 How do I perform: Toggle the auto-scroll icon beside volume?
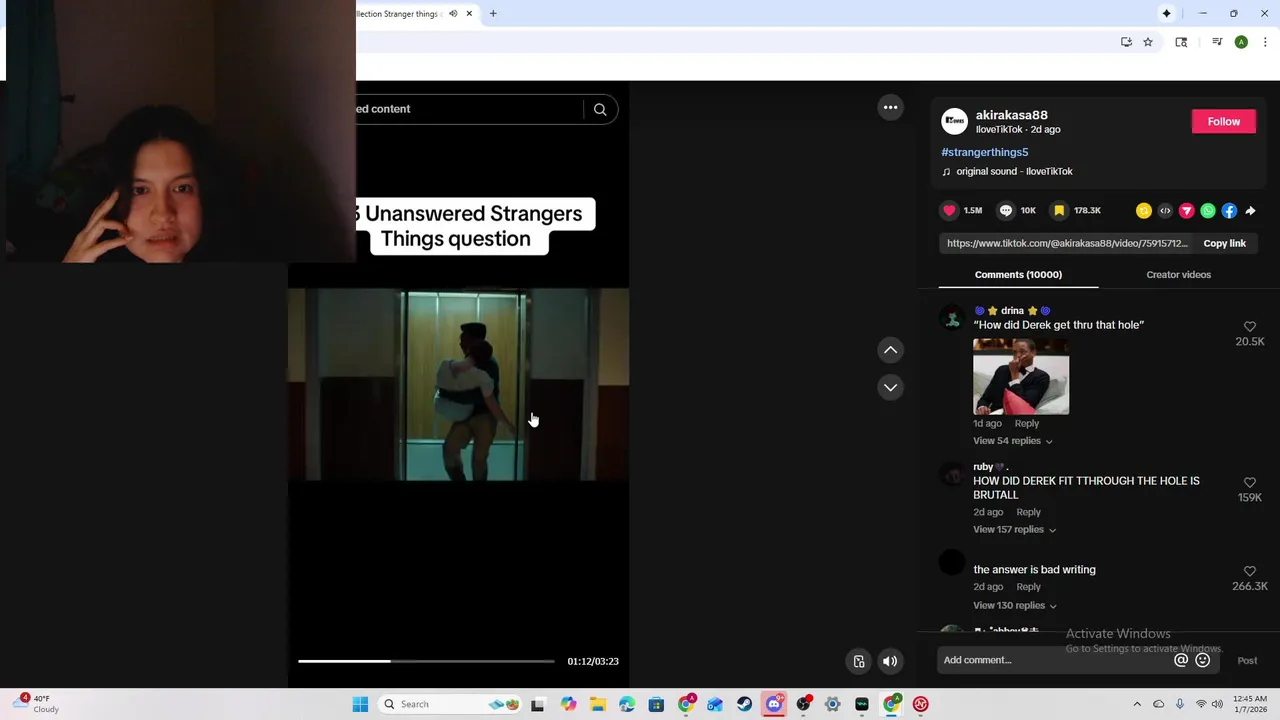(x=859, y=661)
